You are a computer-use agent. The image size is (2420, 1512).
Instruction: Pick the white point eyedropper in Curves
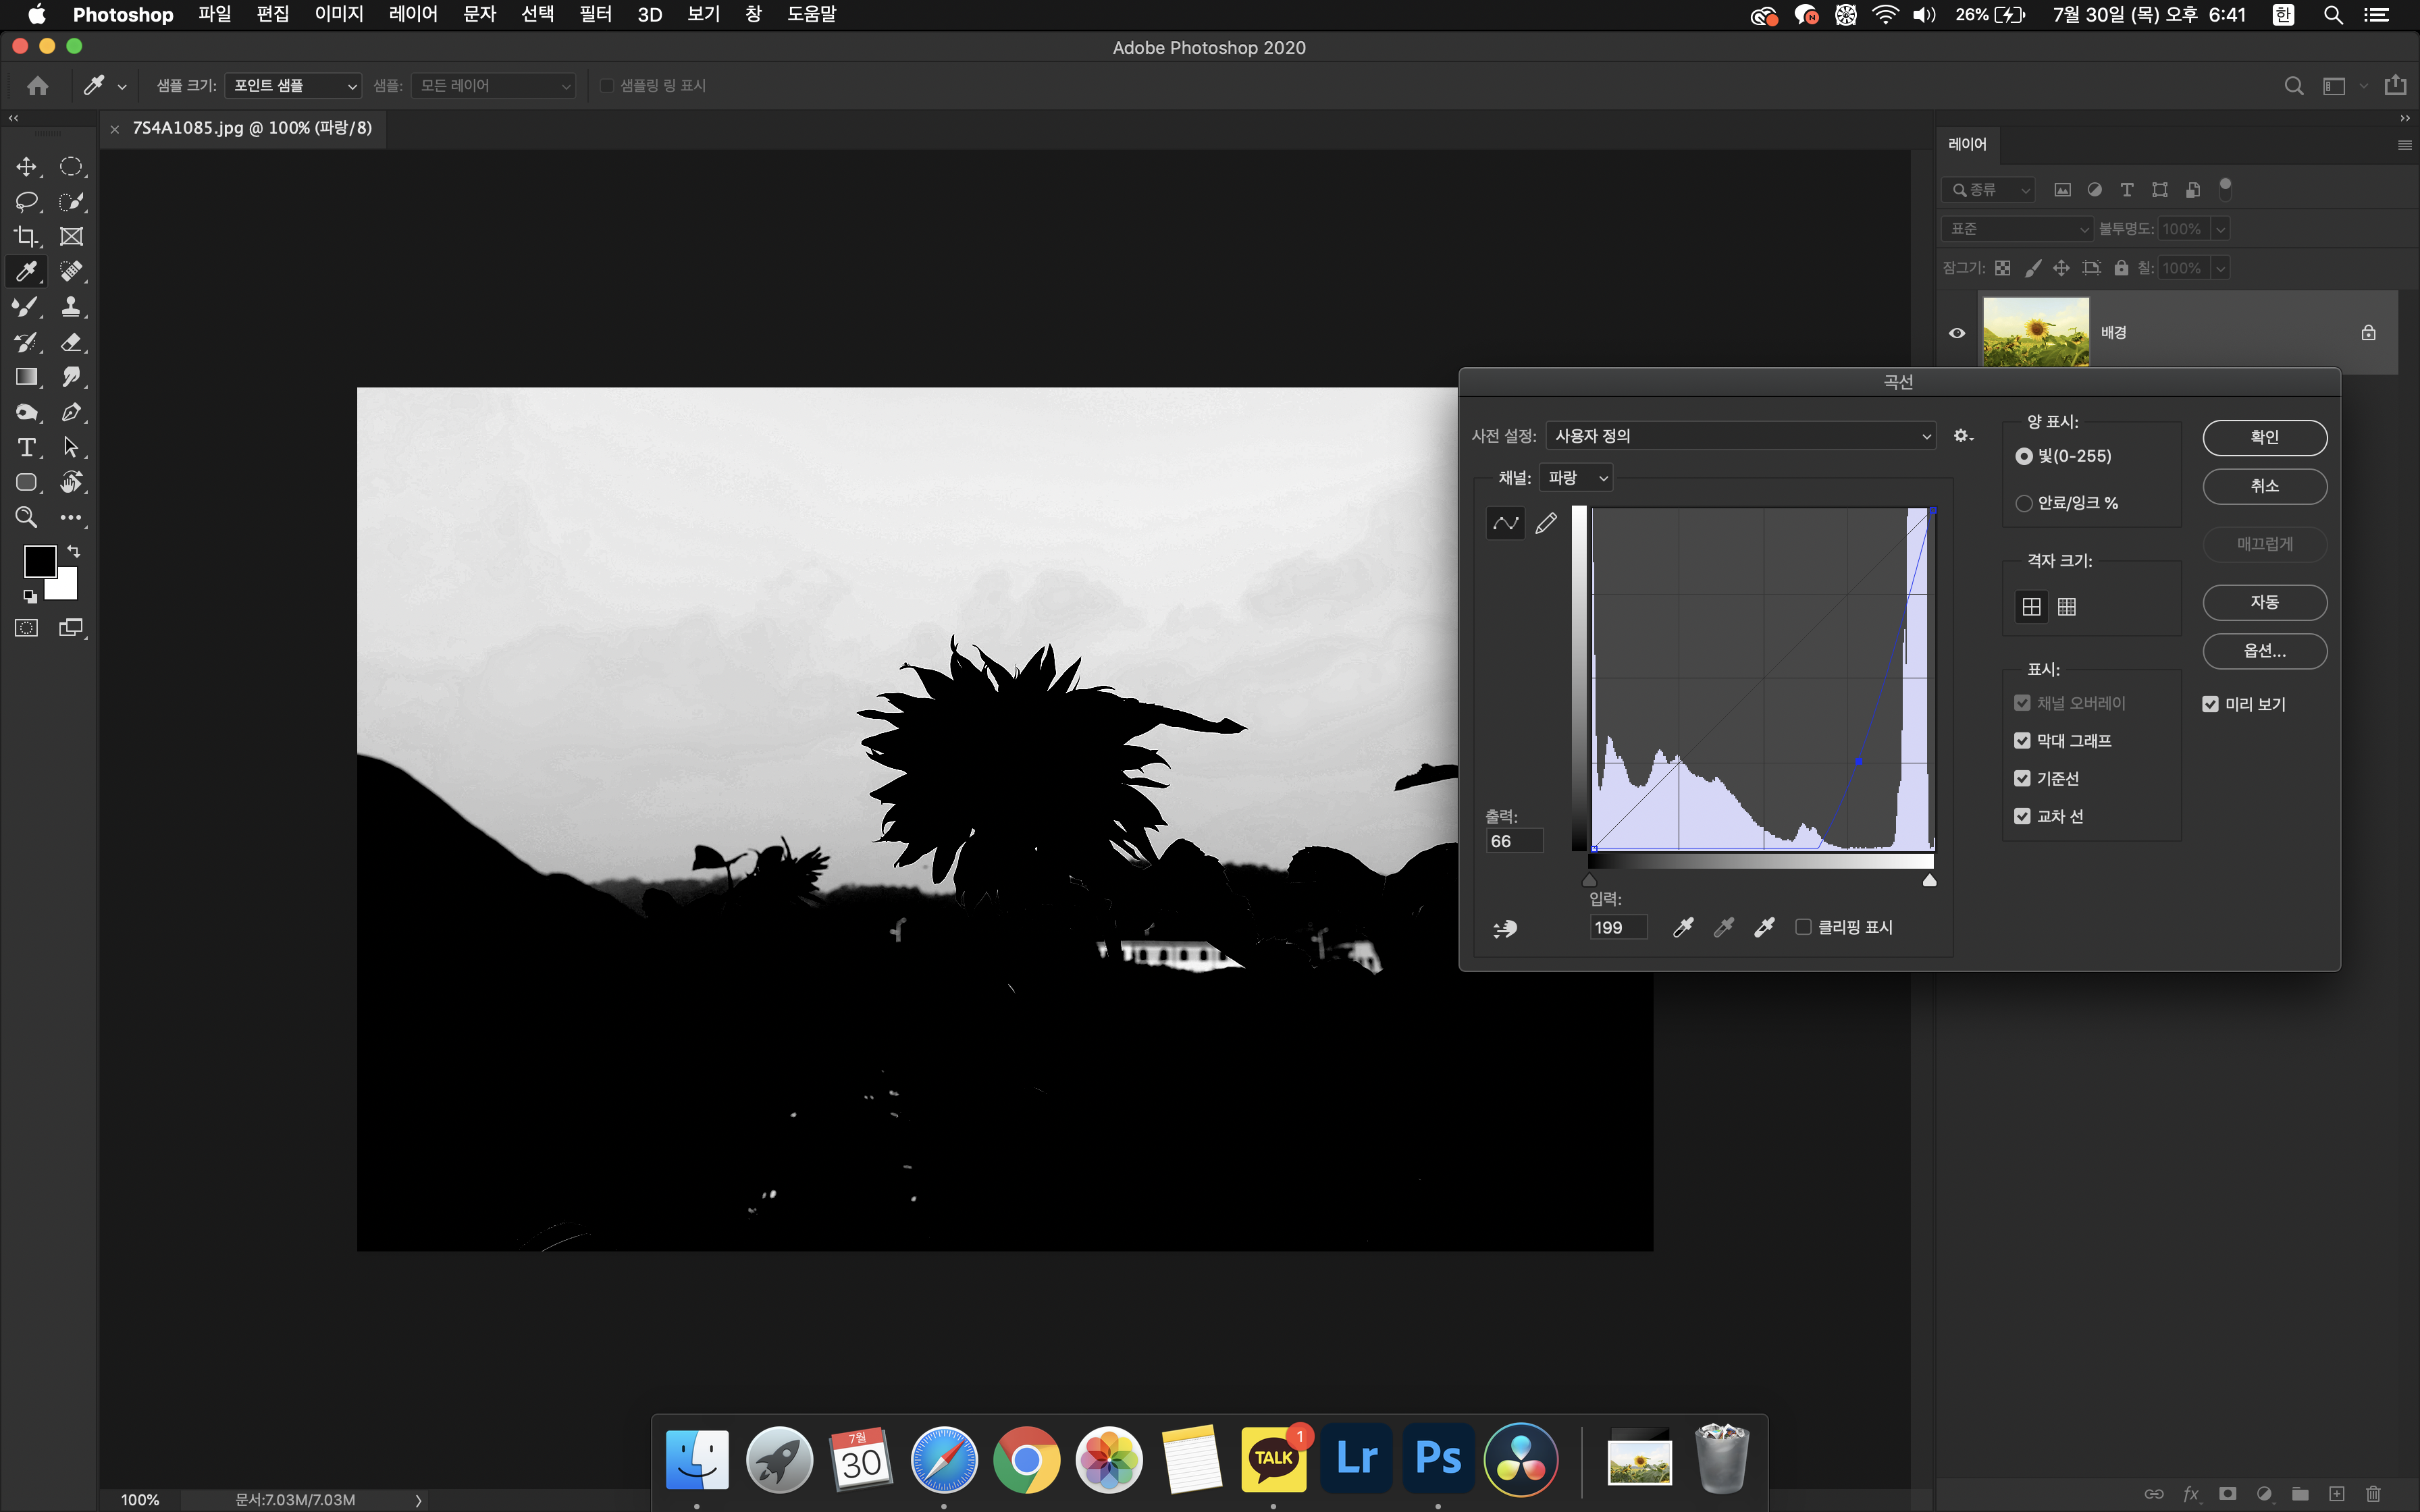click(x=1764, y=927)
